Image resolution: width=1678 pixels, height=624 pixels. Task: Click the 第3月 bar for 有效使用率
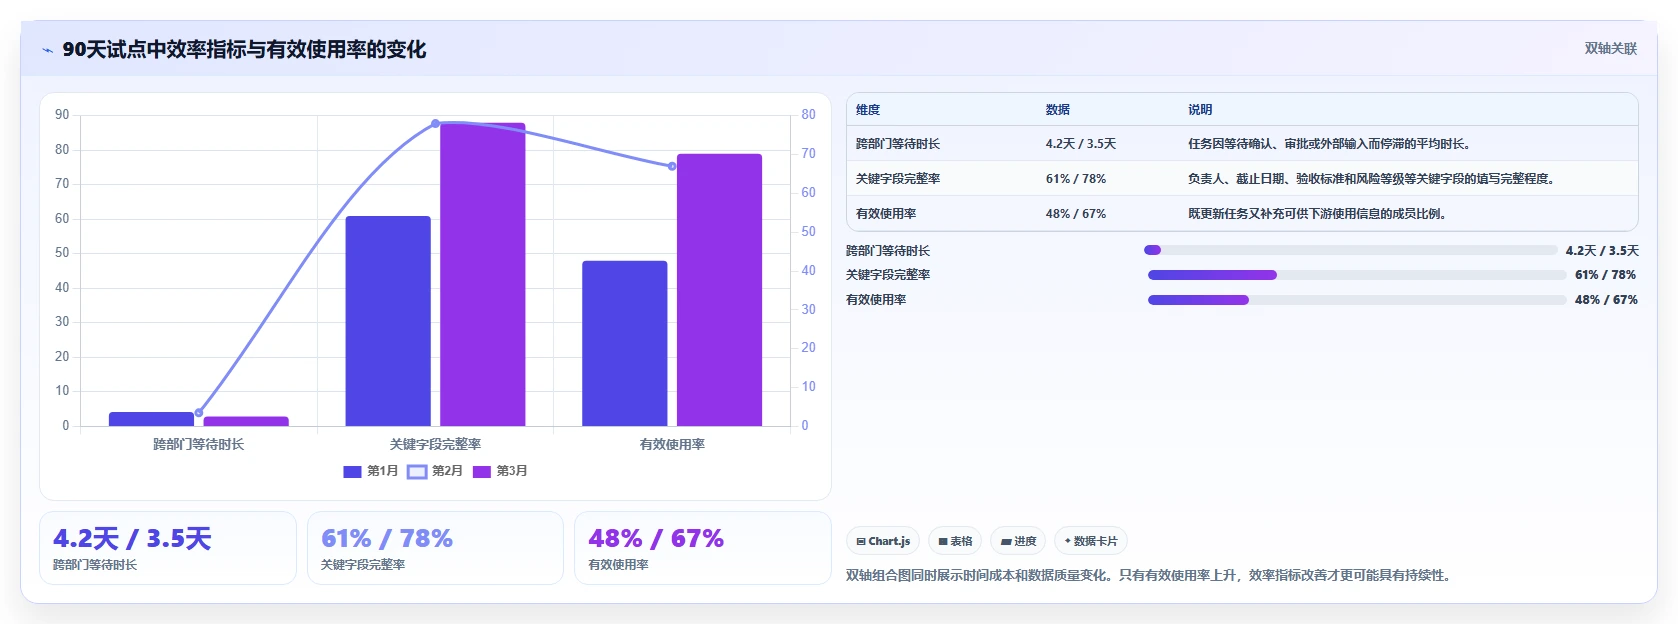(x=719, y=290)
